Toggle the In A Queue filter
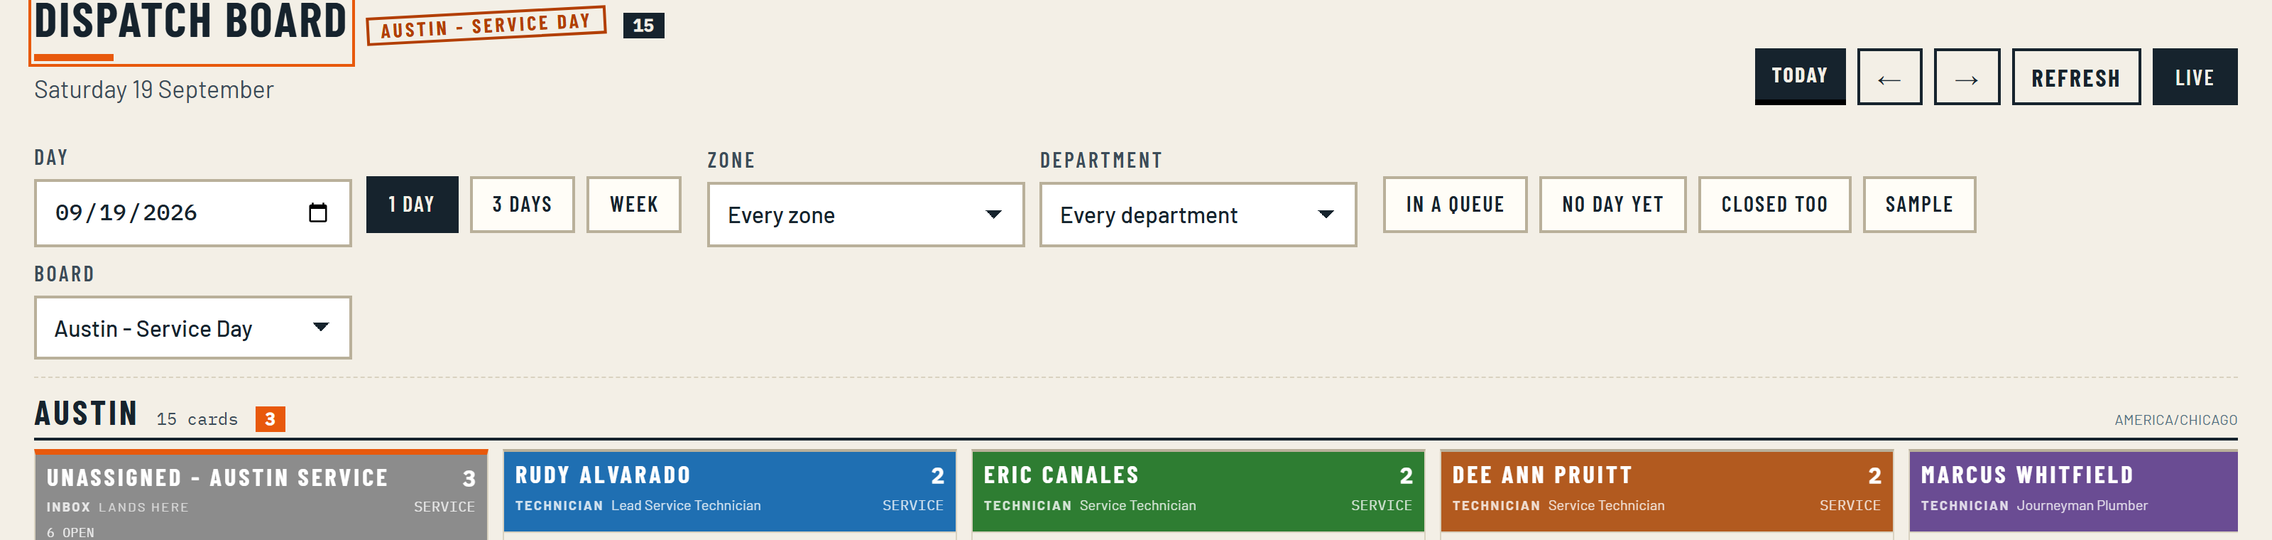 coord(1455,205)
